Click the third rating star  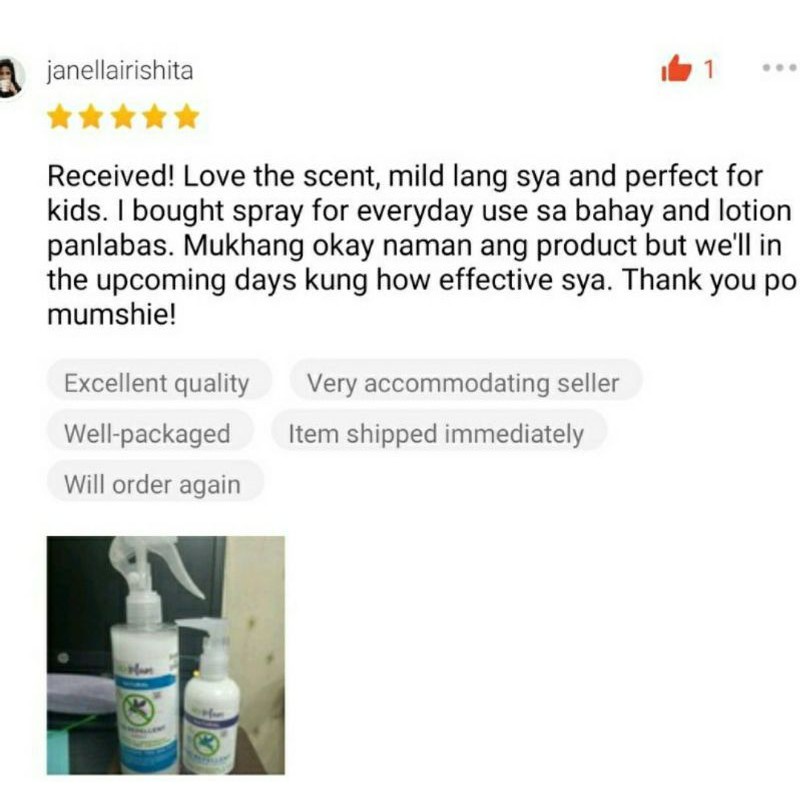point(123,117)
